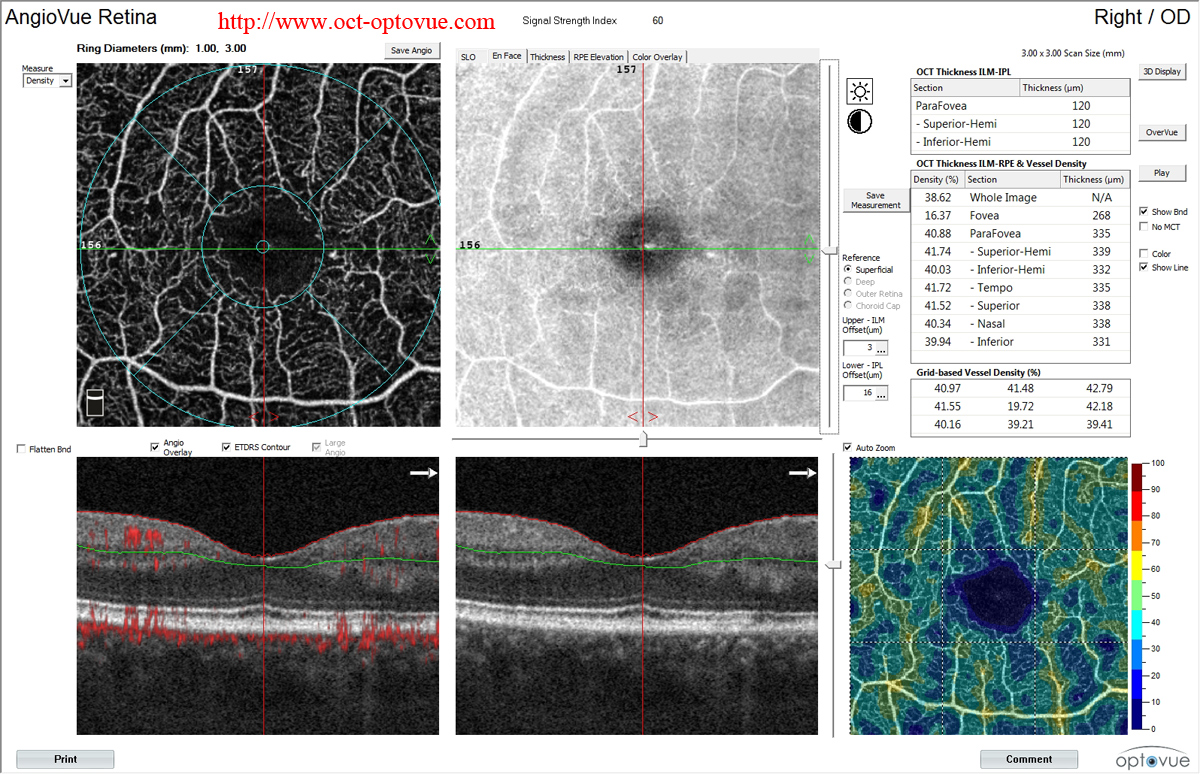Image resolution: width=1200 pixels, height=774 pixels.
Task: Select Choroid Cap reference radio
Action: 848,306
